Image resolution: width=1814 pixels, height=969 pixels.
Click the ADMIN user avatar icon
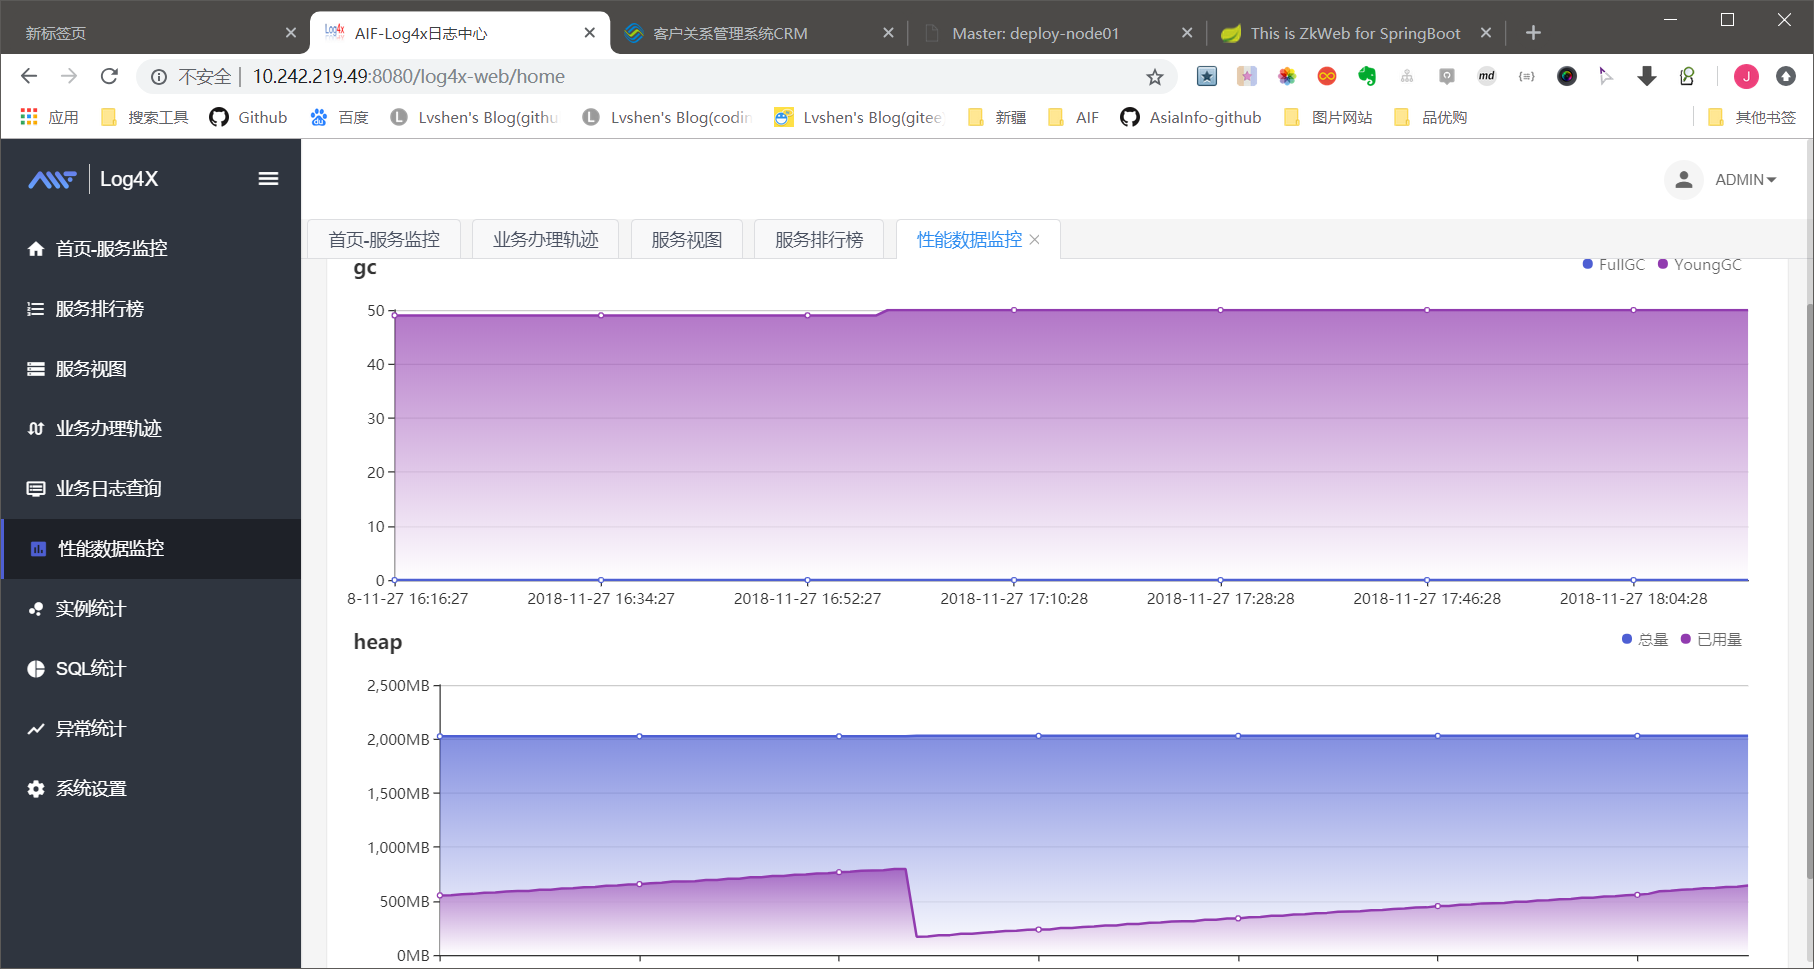coord(1684,180)
